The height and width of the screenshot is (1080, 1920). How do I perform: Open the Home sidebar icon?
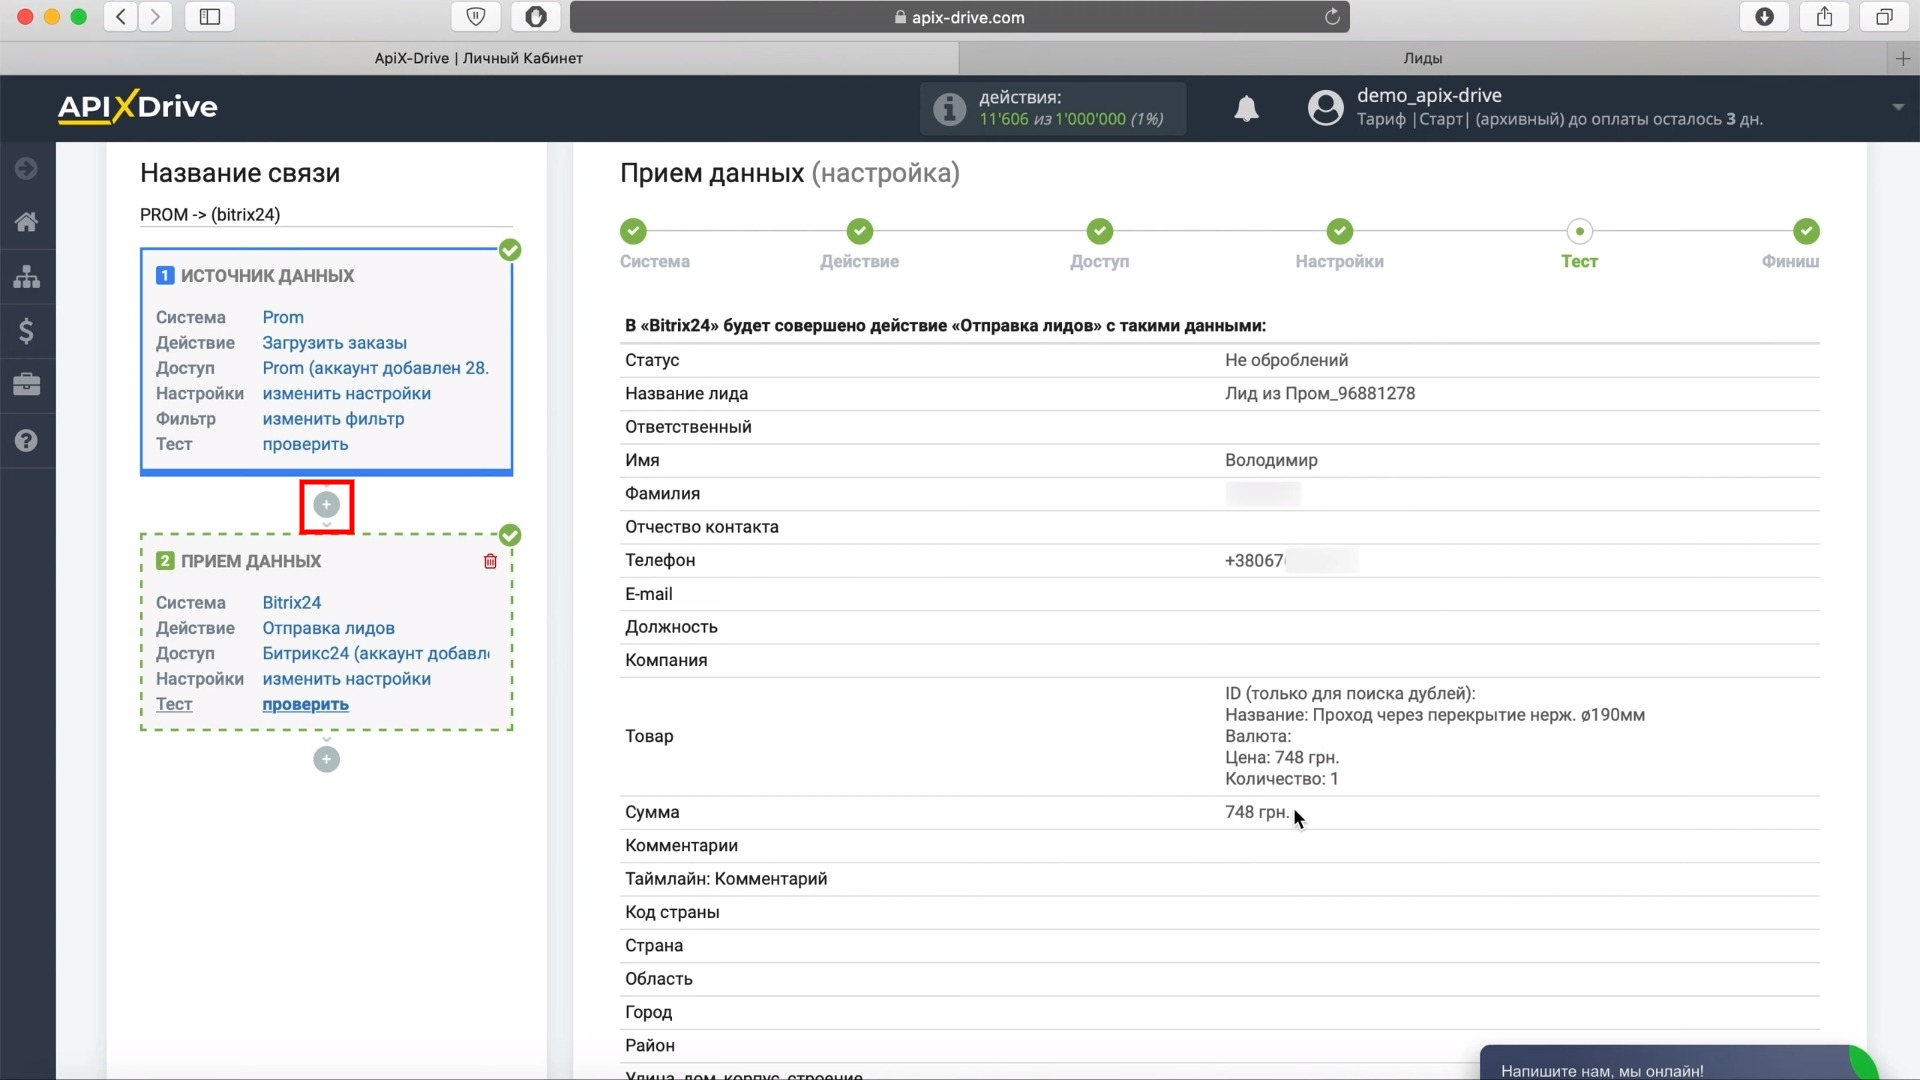tap(27, 222)
